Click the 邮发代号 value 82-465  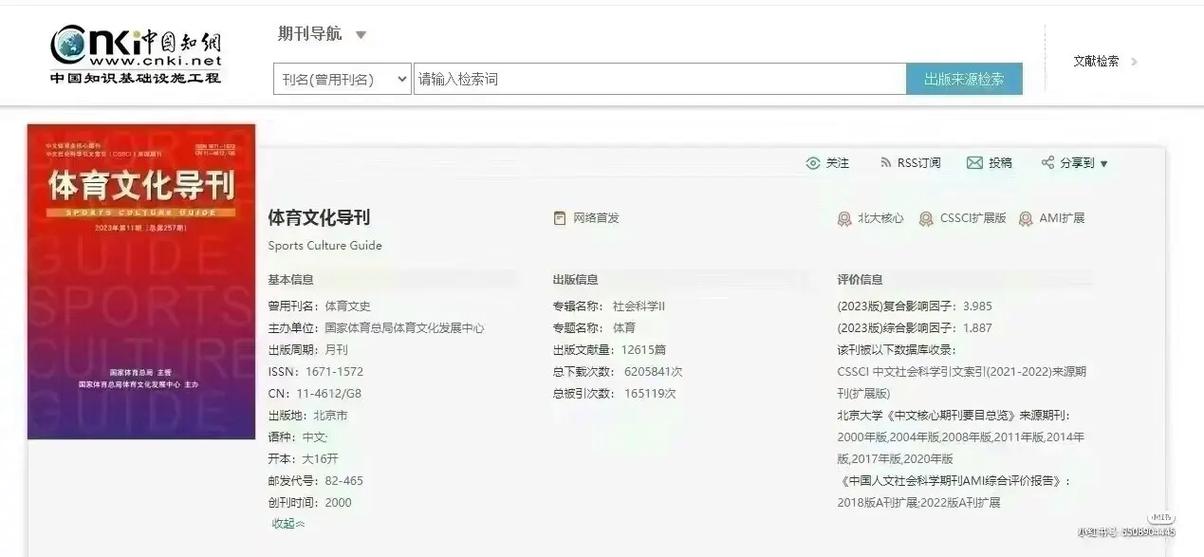[344, 481]
